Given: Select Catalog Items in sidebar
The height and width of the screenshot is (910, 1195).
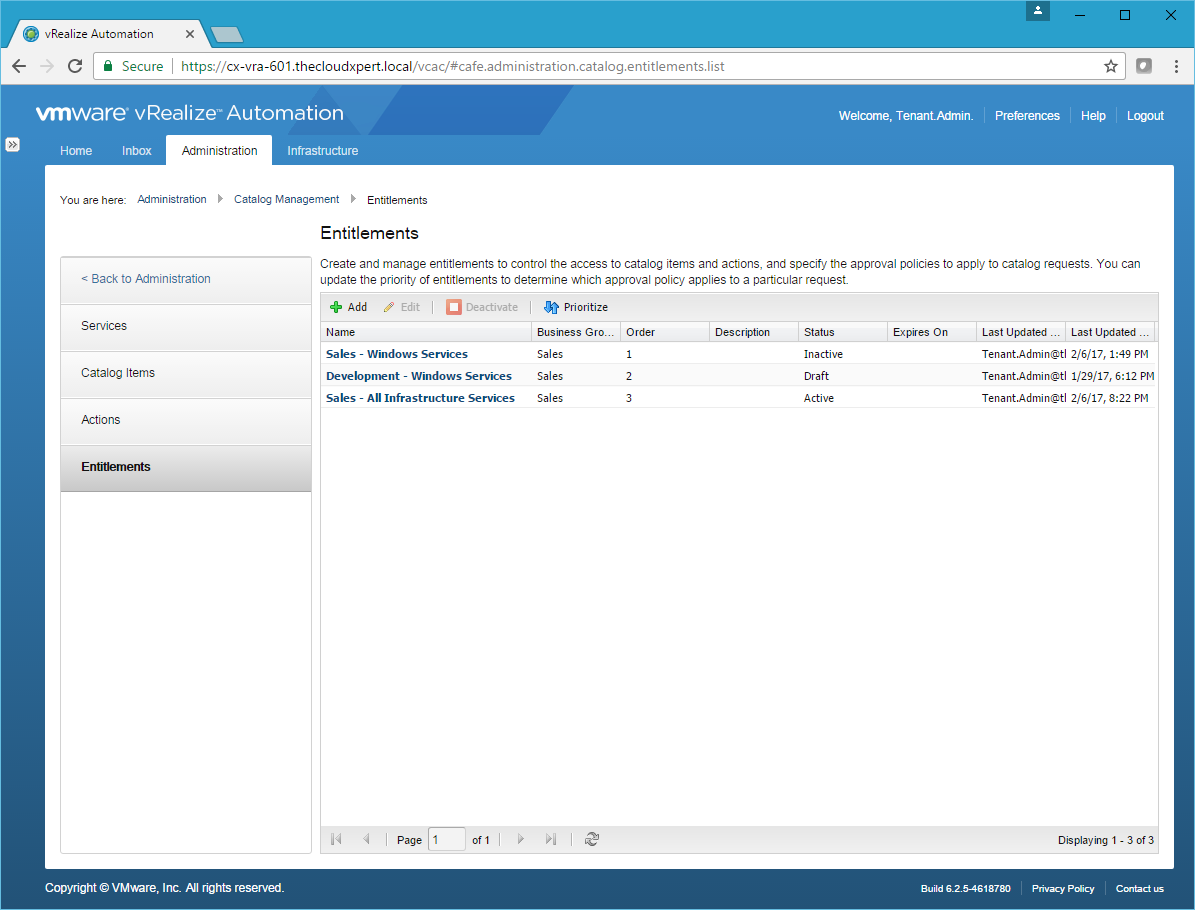Looking at the screenshot, I should click(x=118, y=373).
